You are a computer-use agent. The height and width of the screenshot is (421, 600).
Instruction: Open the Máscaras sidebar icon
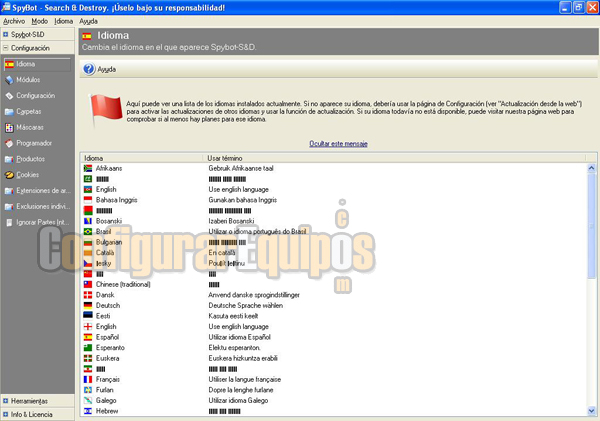click(x=9, y=127)
